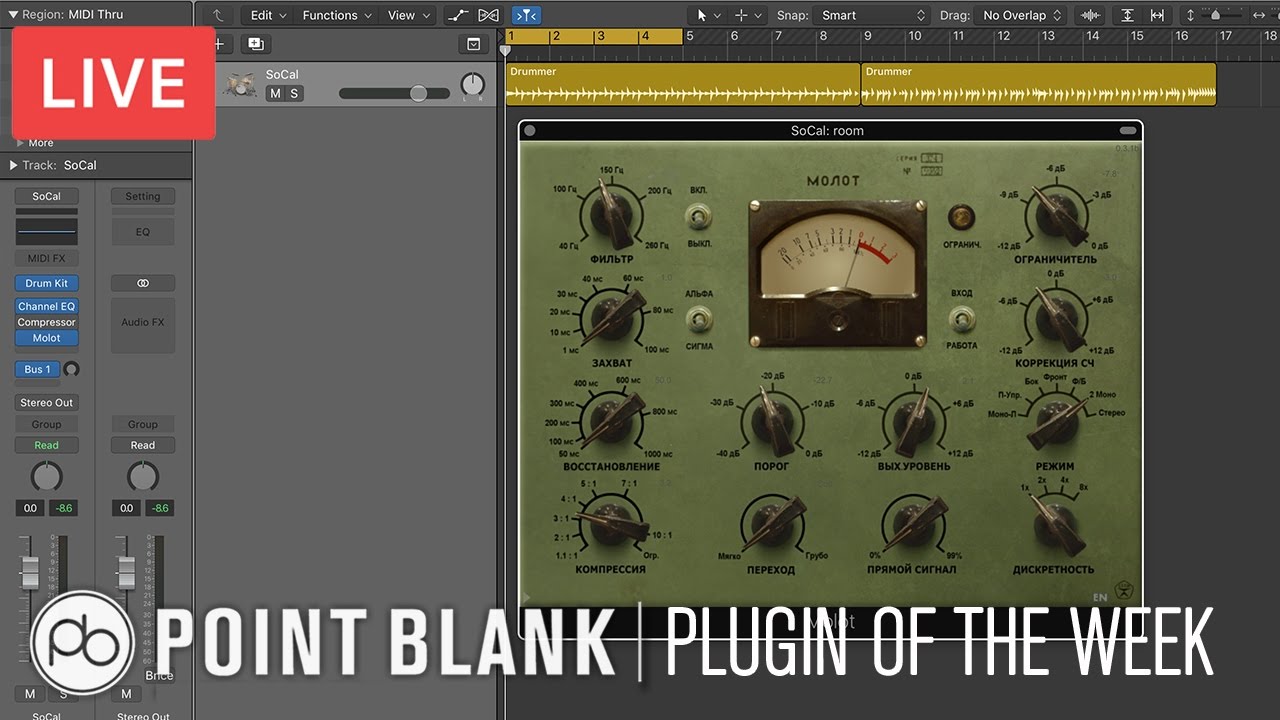Open the Drag No Overlap dropdown
Image resolution: width=1280 pixels, height=720 pixels.
(1022, 15)
